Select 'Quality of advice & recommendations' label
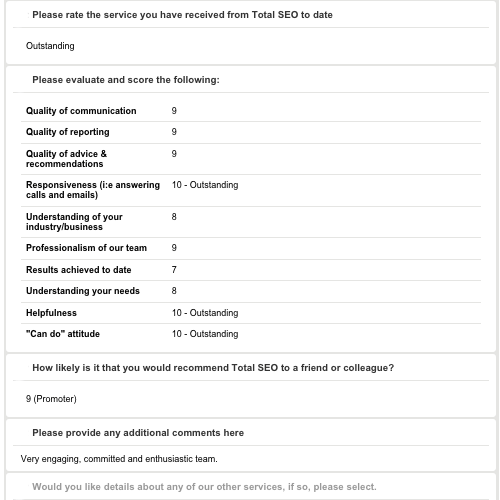Image resolution: width=500 pixels, height=500 pixels. pos(66,159)
